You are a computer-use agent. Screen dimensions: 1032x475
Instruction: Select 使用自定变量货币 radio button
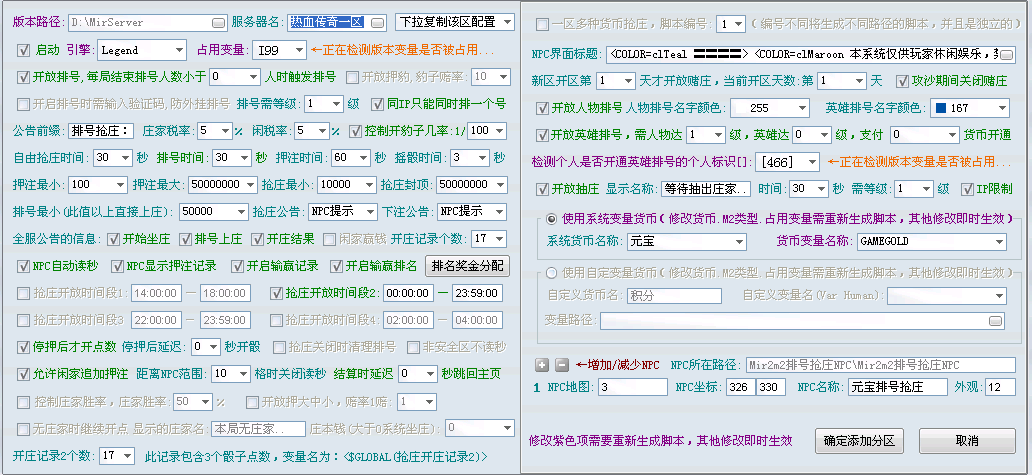pyautogui.click(x=552, y=272)
